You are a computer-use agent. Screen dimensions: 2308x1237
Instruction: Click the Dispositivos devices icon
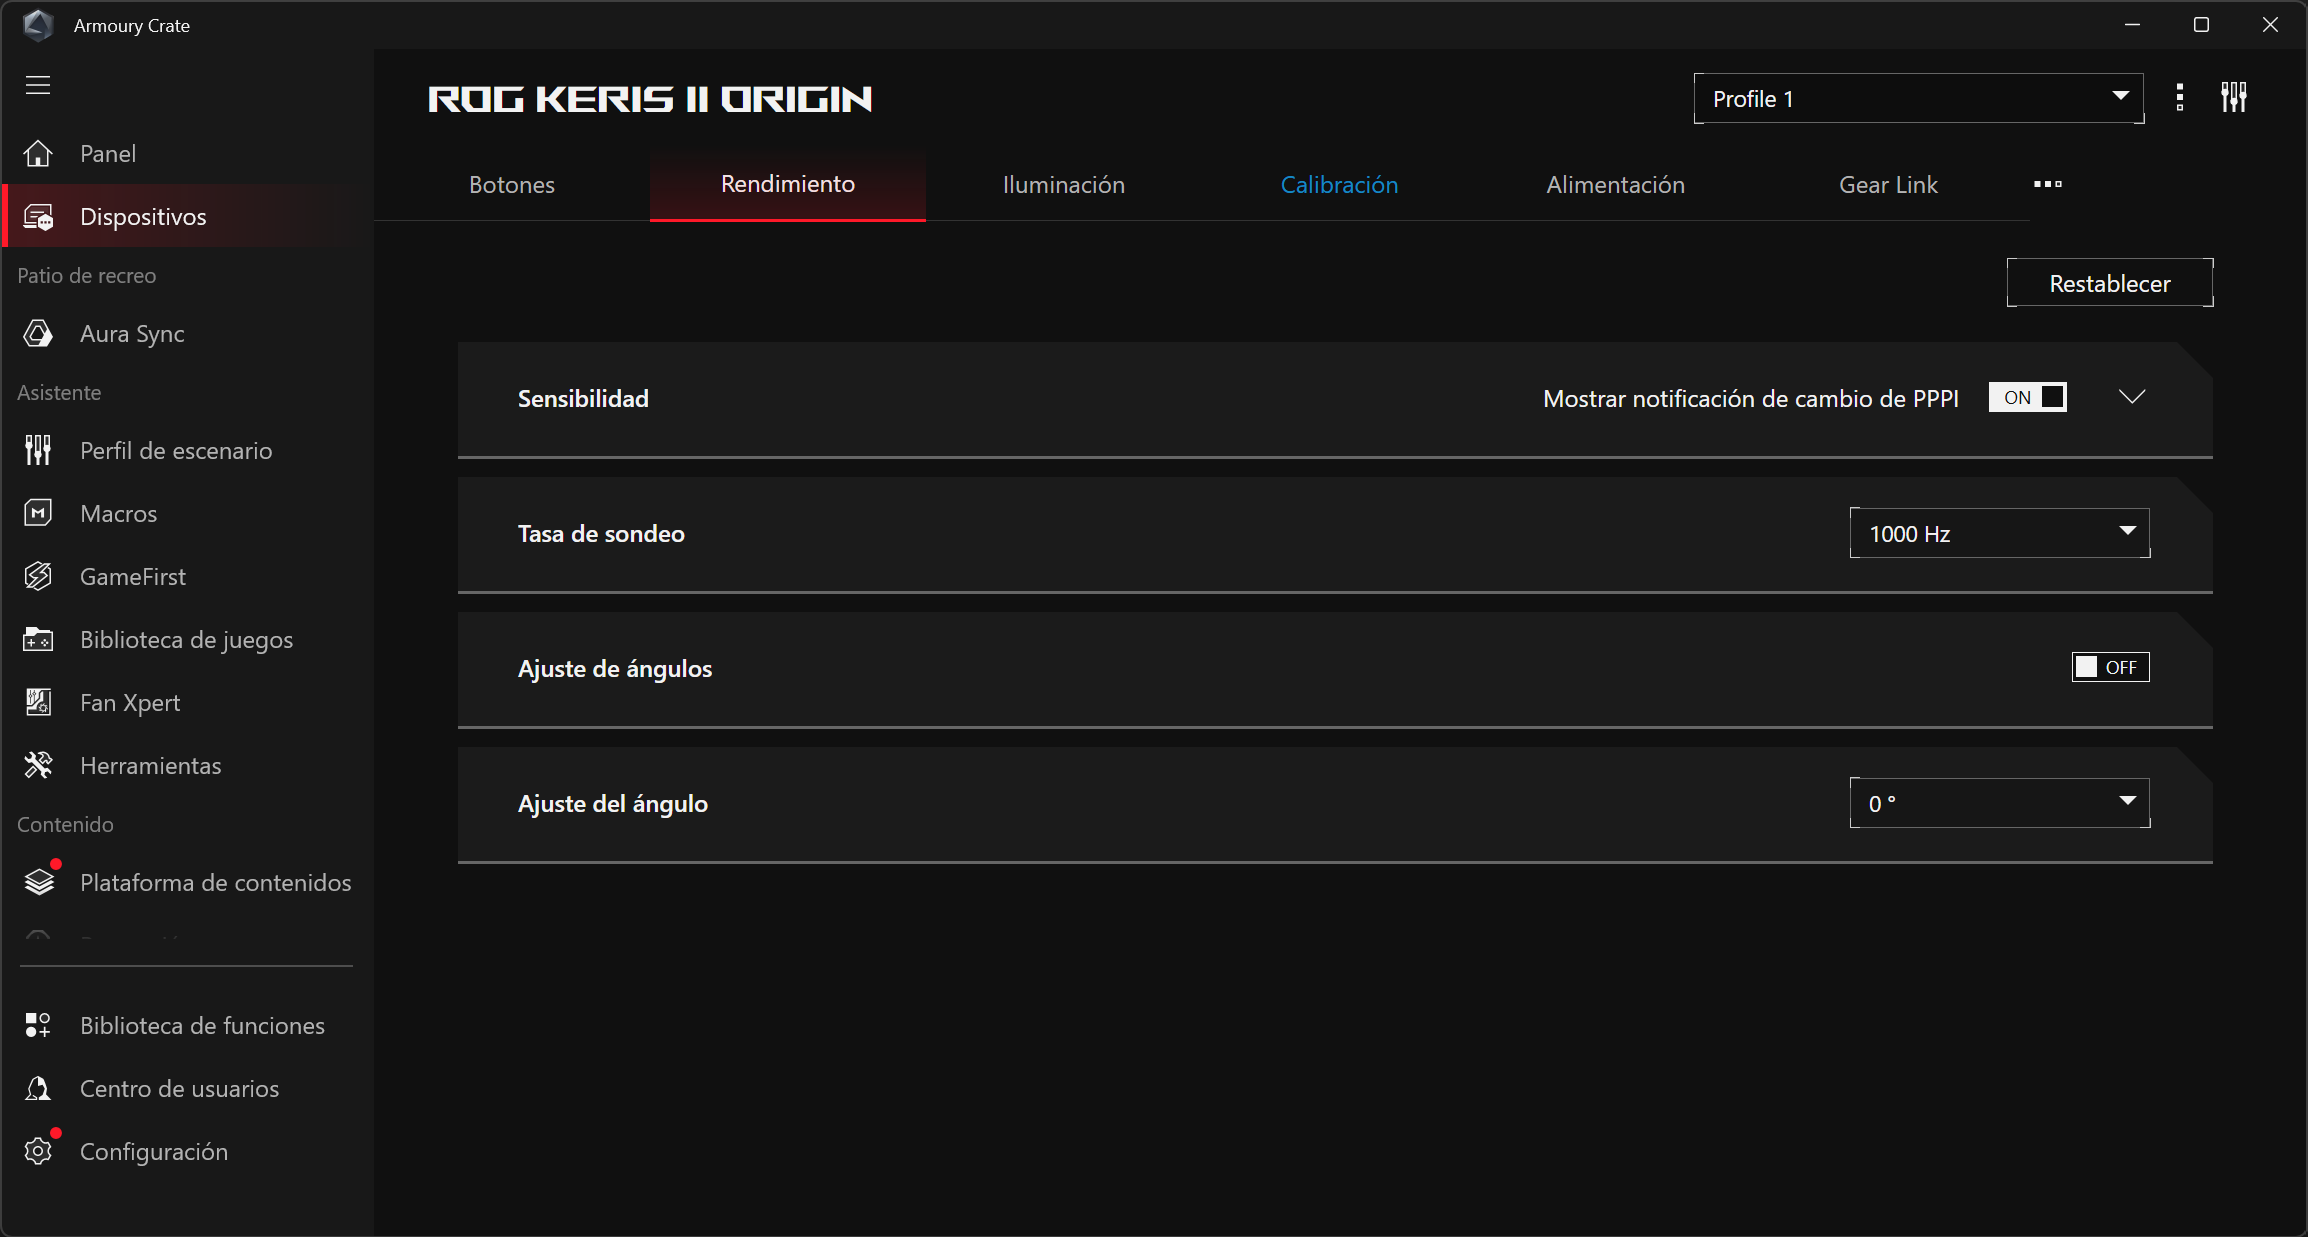[38, 216]
